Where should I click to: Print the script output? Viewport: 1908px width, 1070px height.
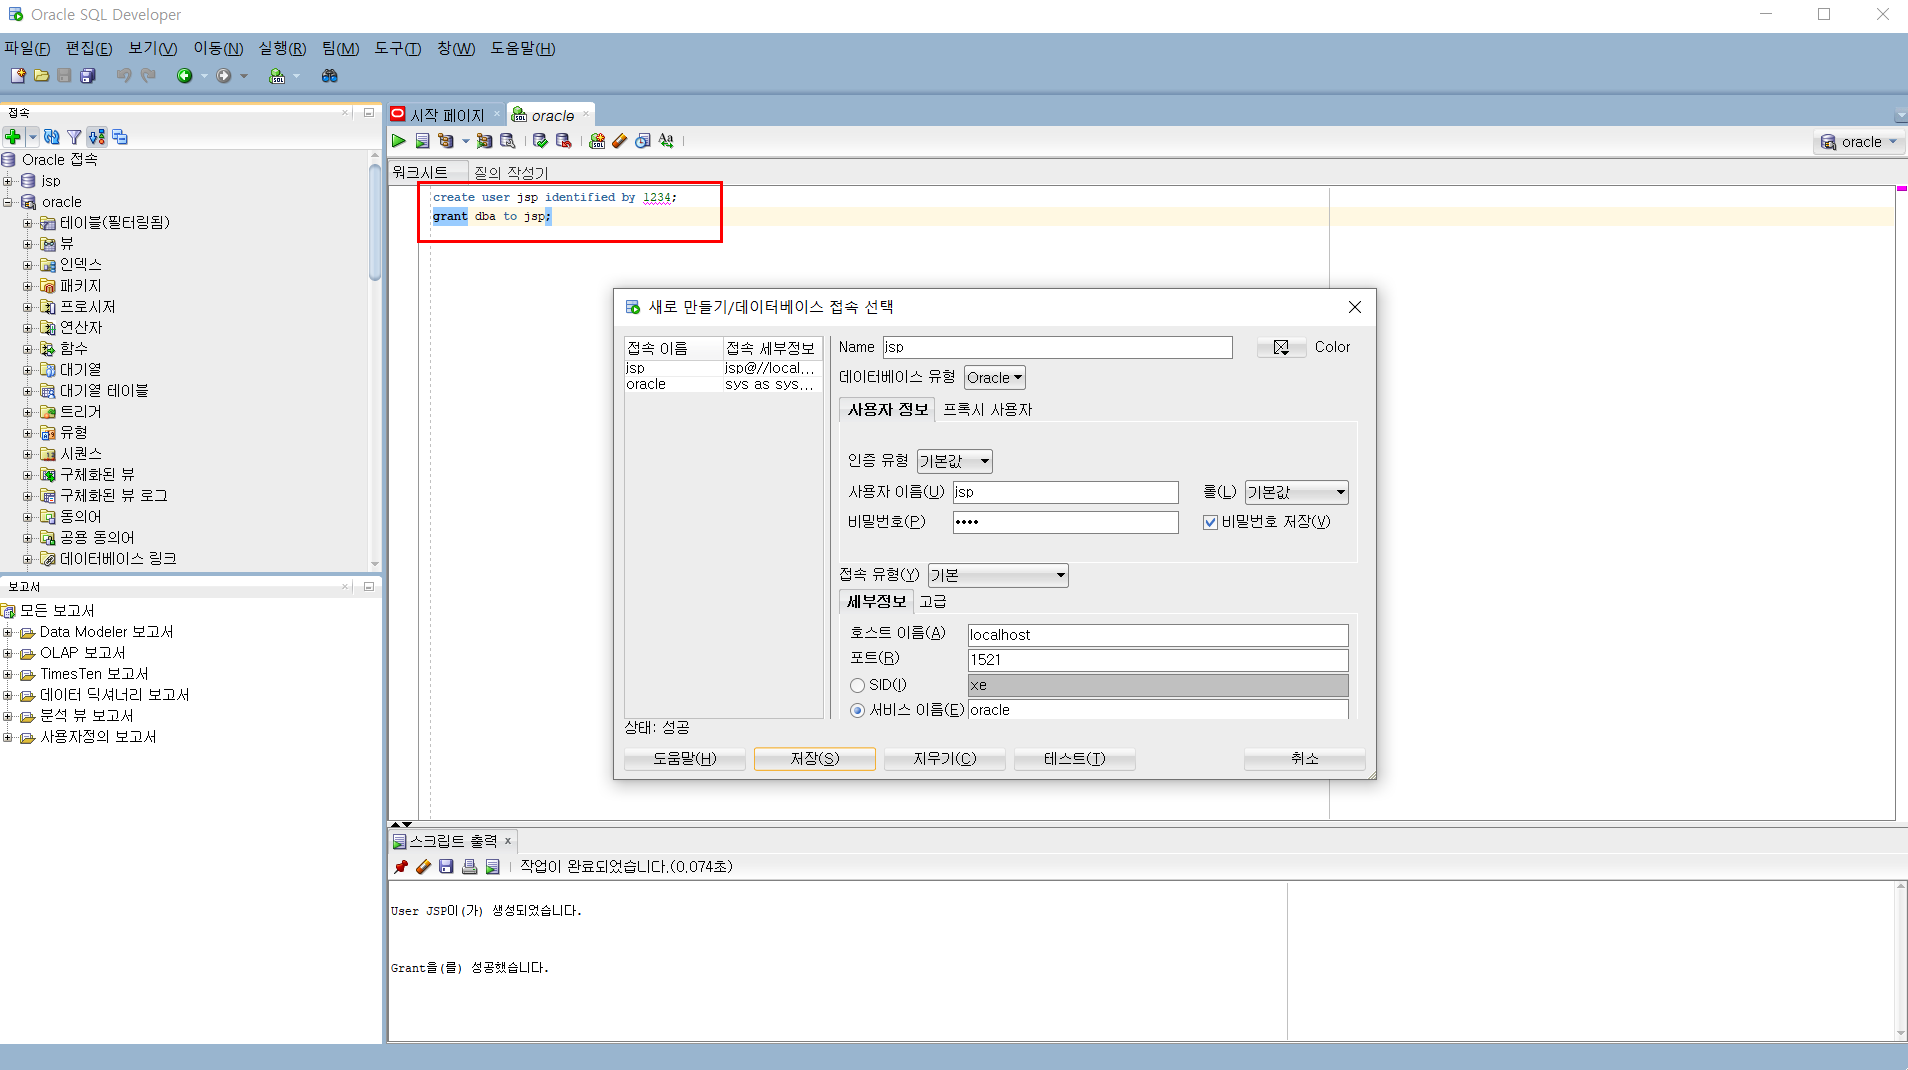pyautogui.click(x=469, y=867)
